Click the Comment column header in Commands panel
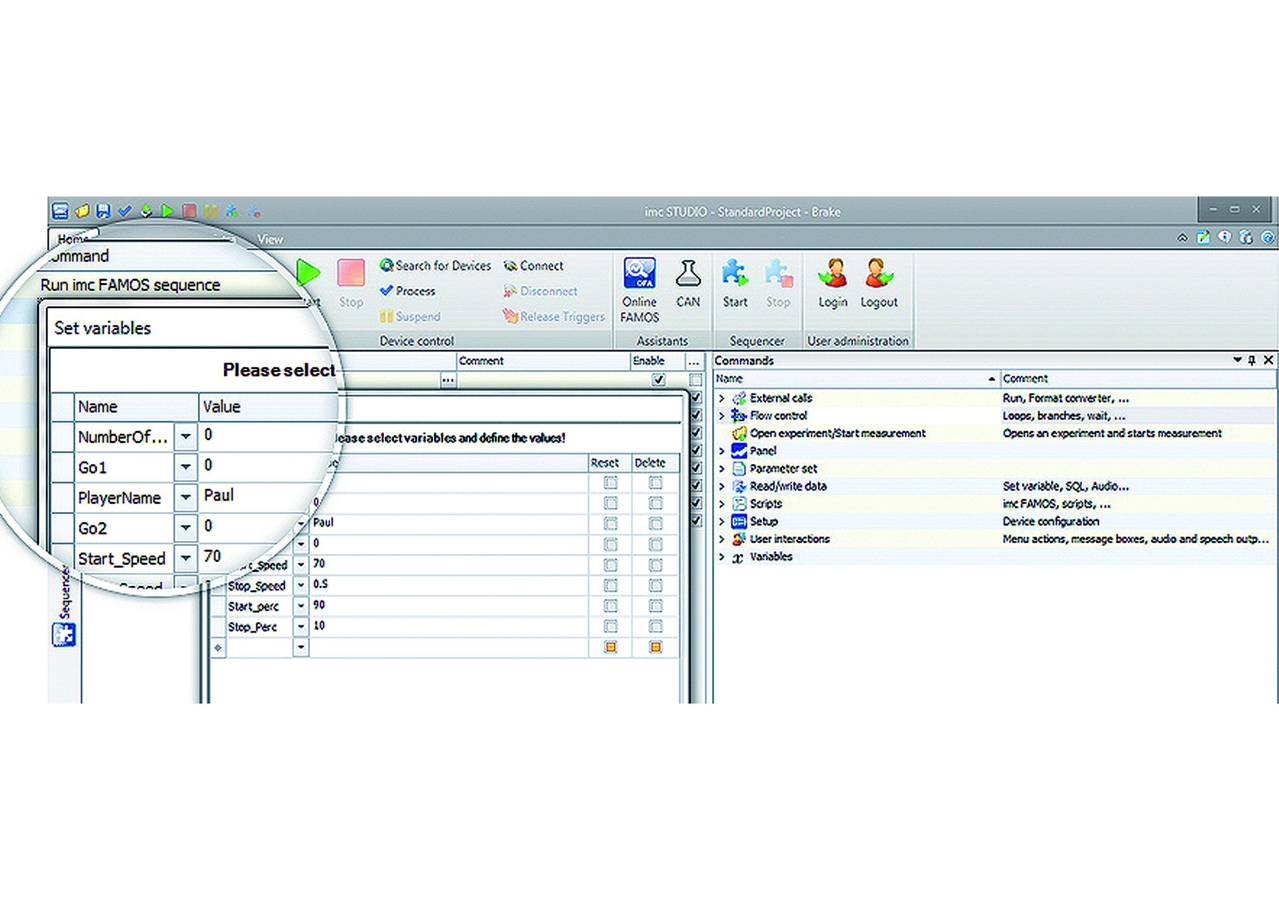1279x900 pixels. tap(1138, 379)
